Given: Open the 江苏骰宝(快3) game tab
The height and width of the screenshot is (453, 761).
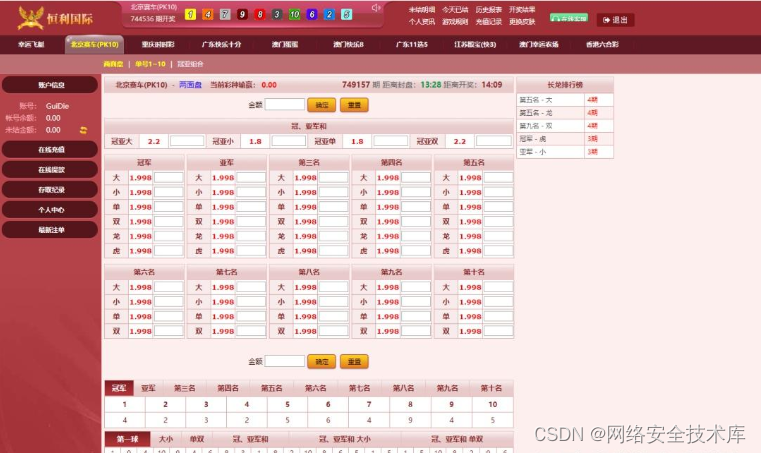Looking at the screenshot, I should click(475, 45).
